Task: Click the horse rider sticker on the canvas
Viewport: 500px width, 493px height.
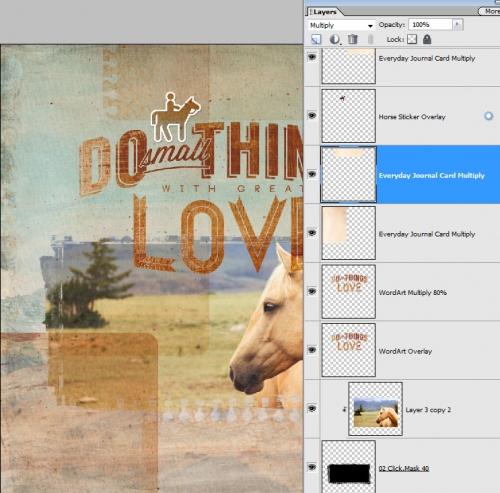Action: click(x=175, y=118)
